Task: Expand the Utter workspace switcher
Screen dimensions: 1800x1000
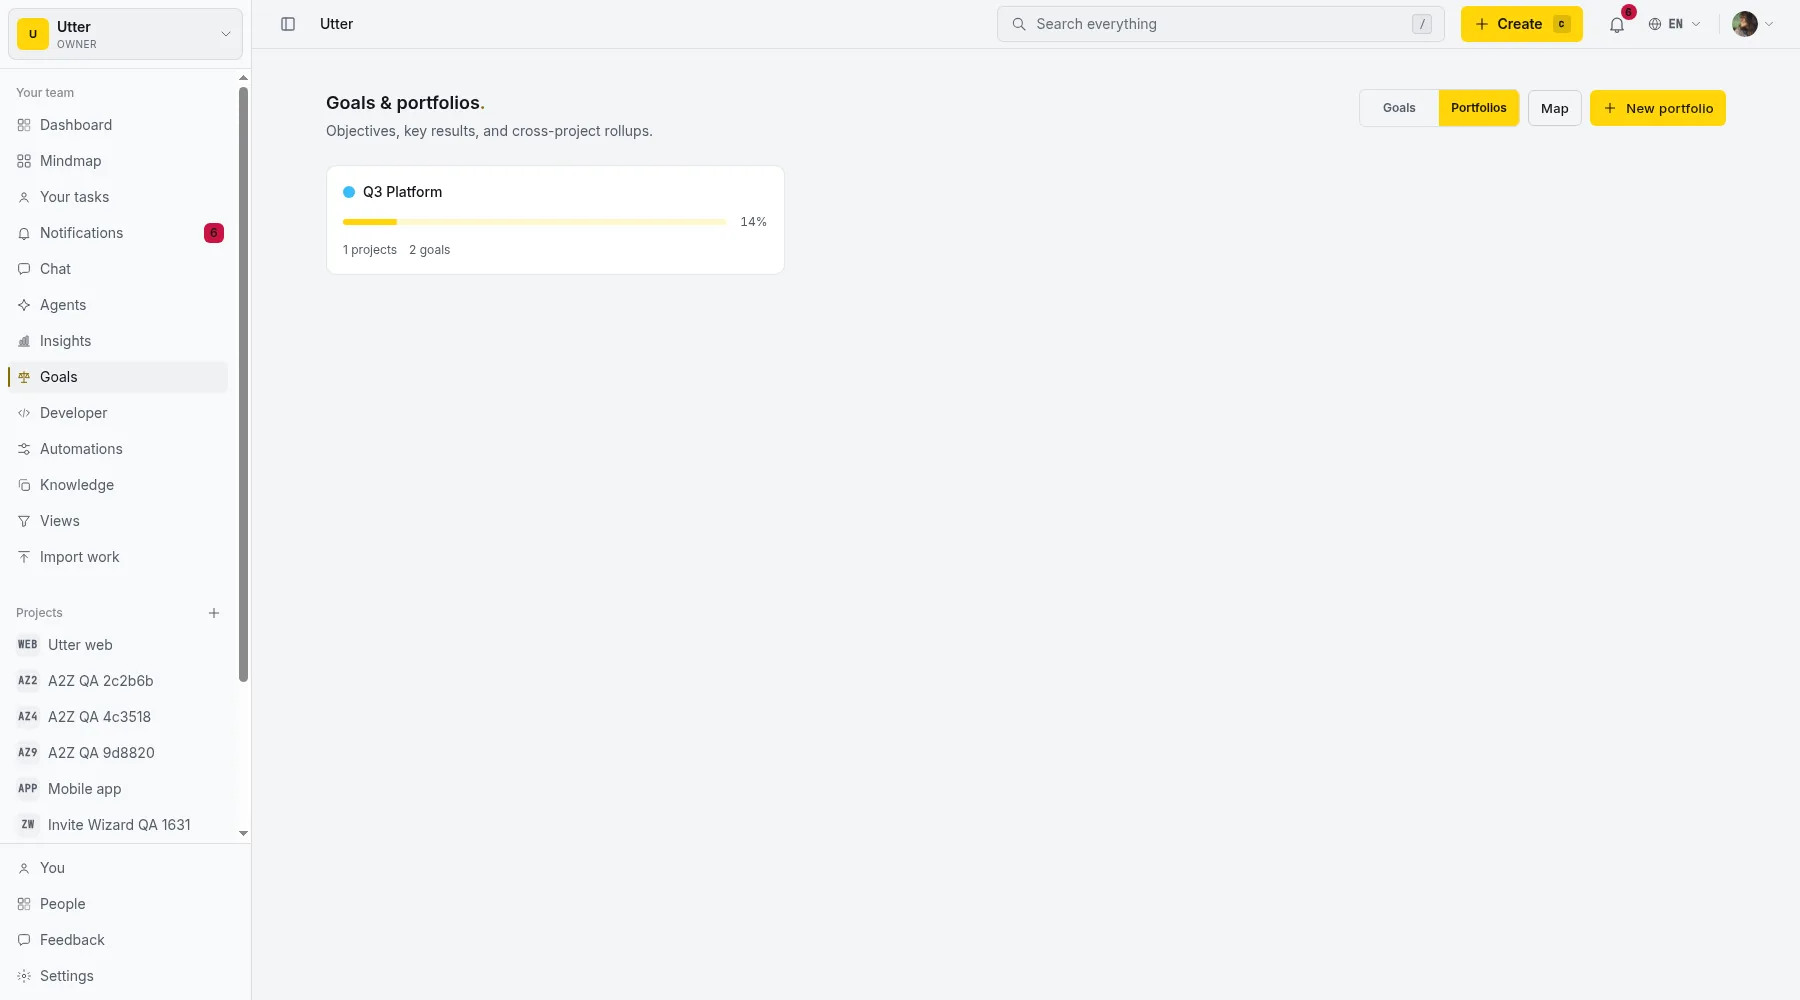Action: click(125, 34)
